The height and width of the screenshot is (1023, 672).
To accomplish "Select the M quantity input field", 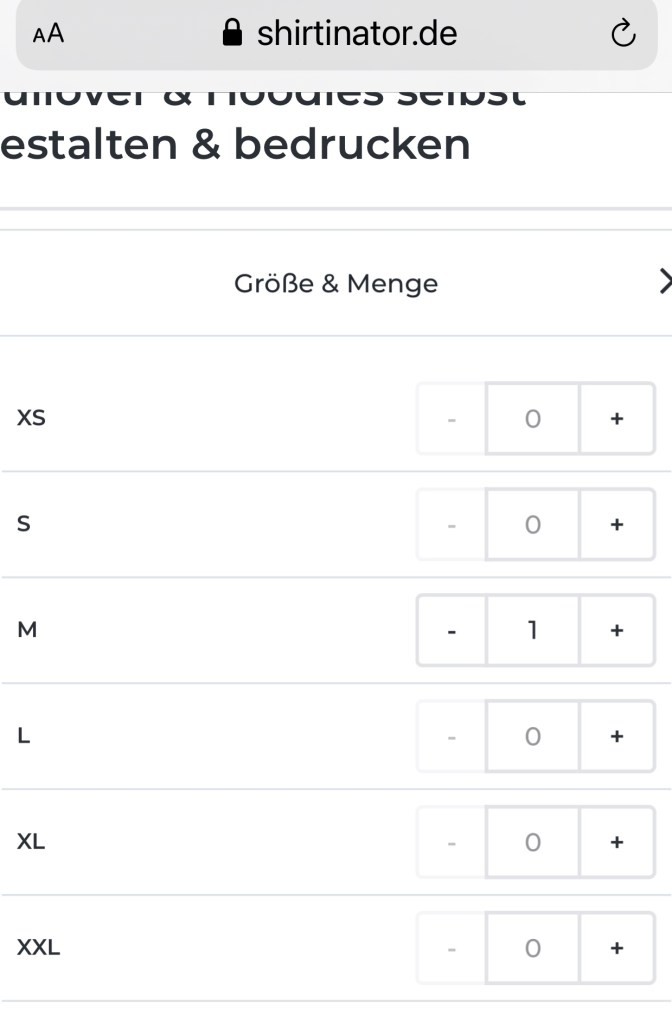I will click(533, 631).
